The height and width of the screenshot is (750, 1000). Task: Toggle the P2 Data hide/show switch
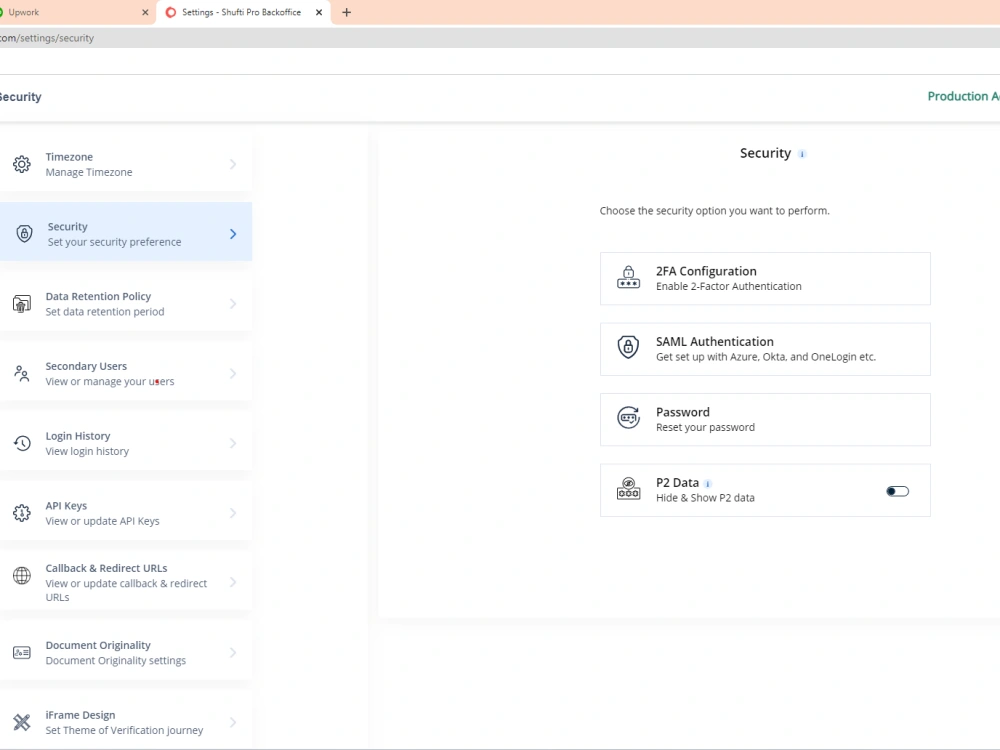(897, 491)
